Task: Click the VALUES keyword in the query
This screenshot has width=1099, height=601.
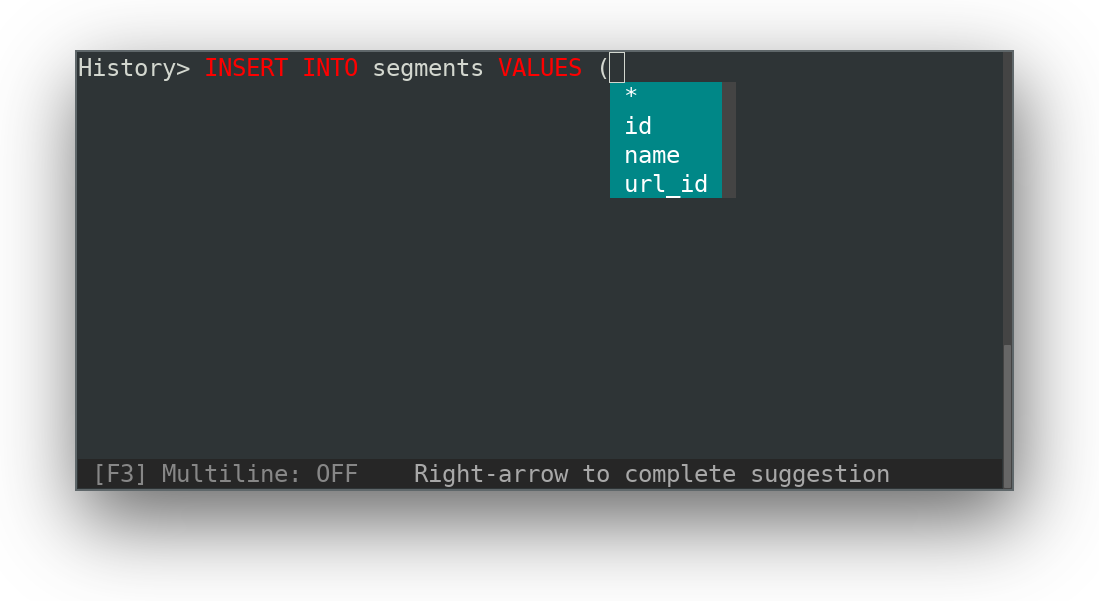Action: [x=540, y=68]
